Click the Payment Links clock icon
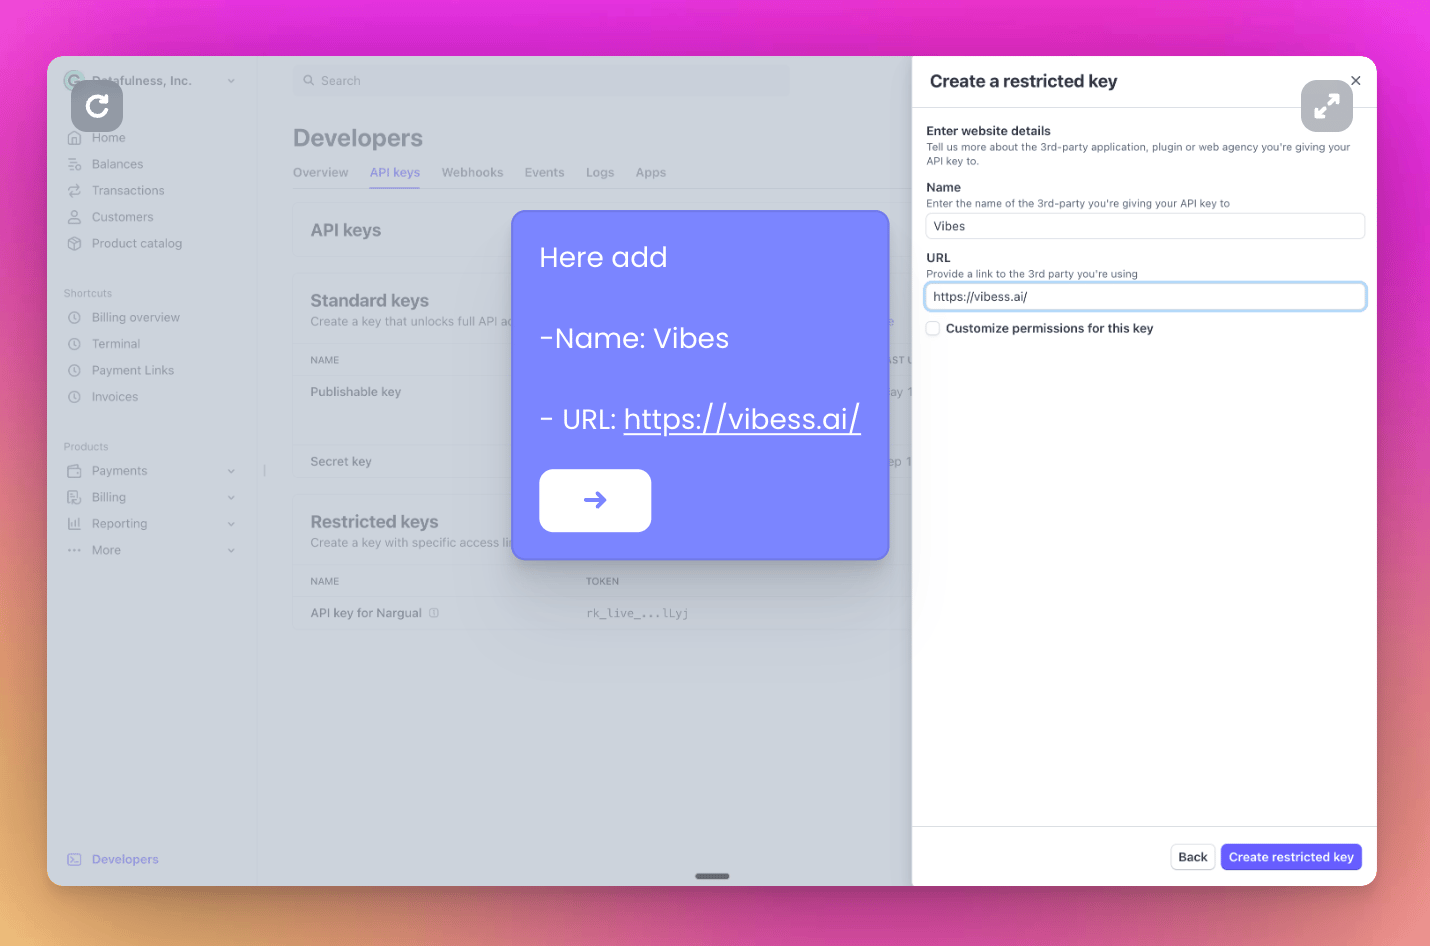The width and height of the screenshot is (1430, 946). pos(74,371)
